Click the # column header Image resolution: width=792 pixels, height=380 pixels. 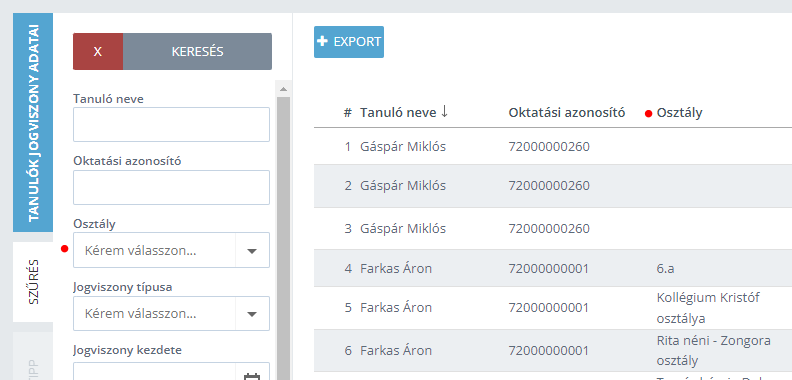click(348, 113)
